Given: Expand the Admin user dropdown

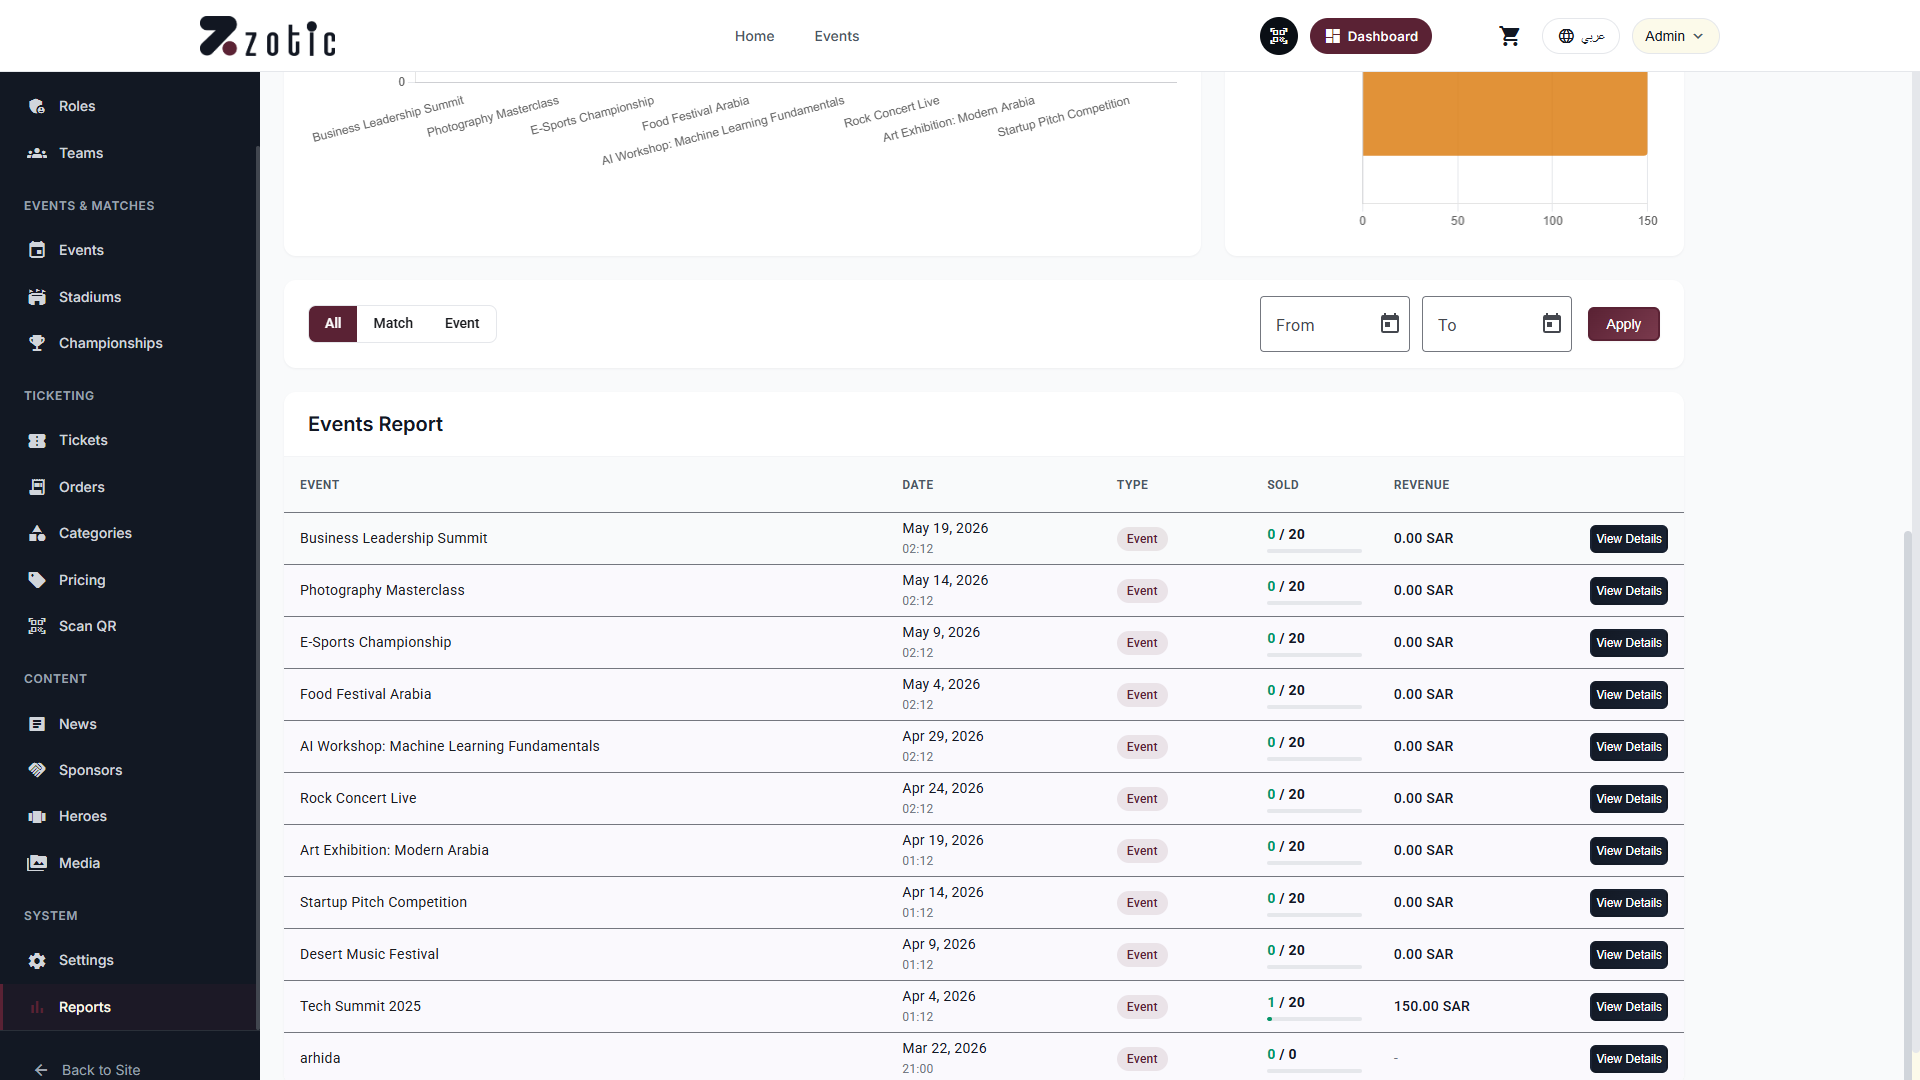Looking at the screenshot, I should point(1675,36).
